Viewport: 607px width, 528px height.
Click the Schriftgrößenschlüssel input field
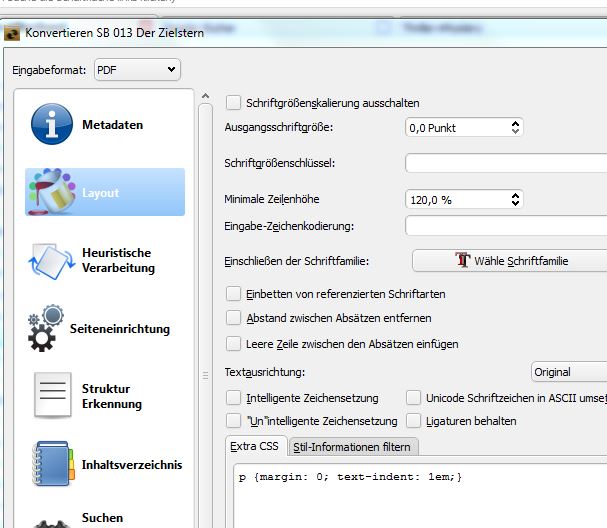pos(506,163)
